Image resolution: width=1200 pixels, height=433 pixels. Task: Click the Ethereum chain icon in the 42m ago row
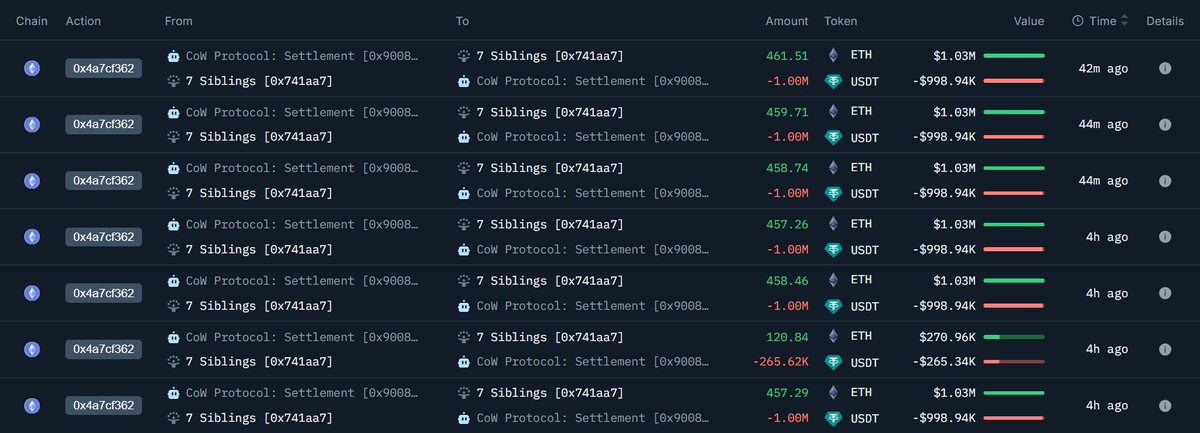click(32, 68)
